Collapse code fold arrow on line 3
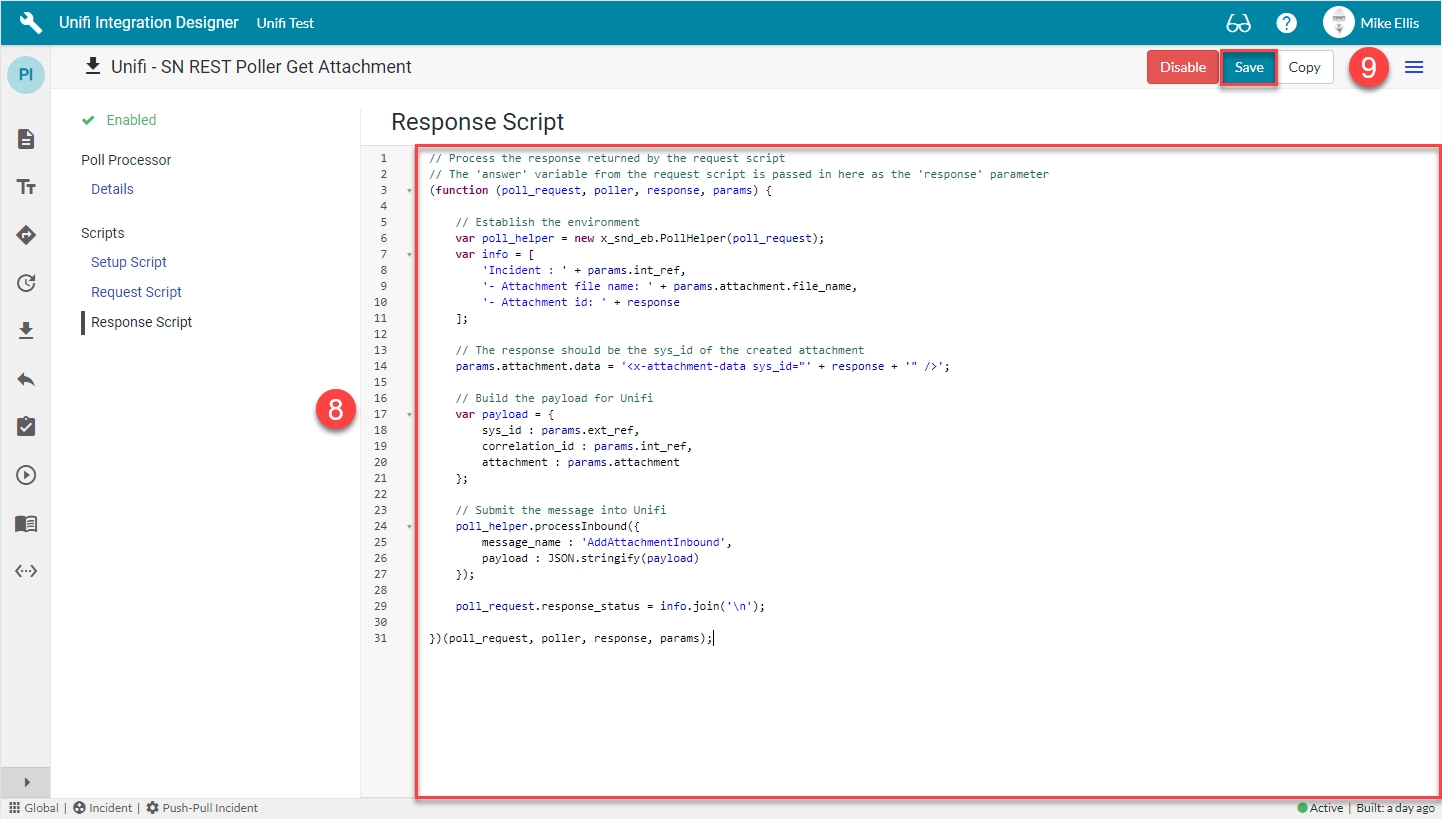Screen dimensions: 1442x819 tap(409, 190)
